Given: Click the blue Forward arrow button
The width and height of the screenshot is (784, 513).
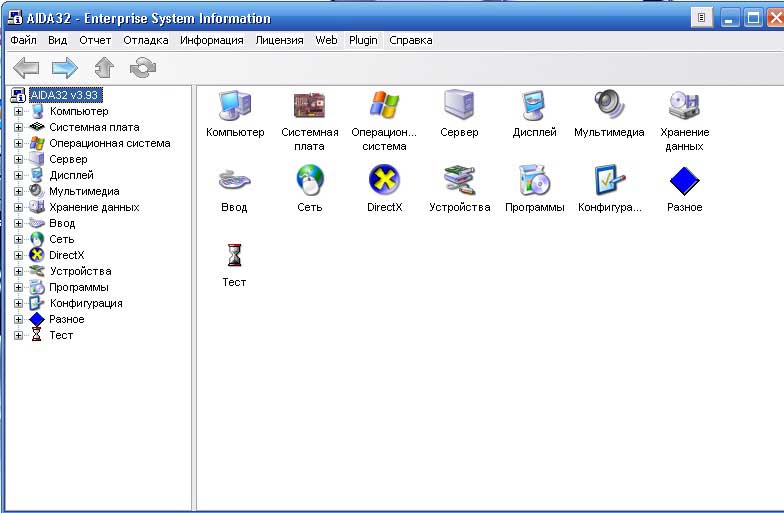Looking at the screenshot, I should tap(65, 68).
